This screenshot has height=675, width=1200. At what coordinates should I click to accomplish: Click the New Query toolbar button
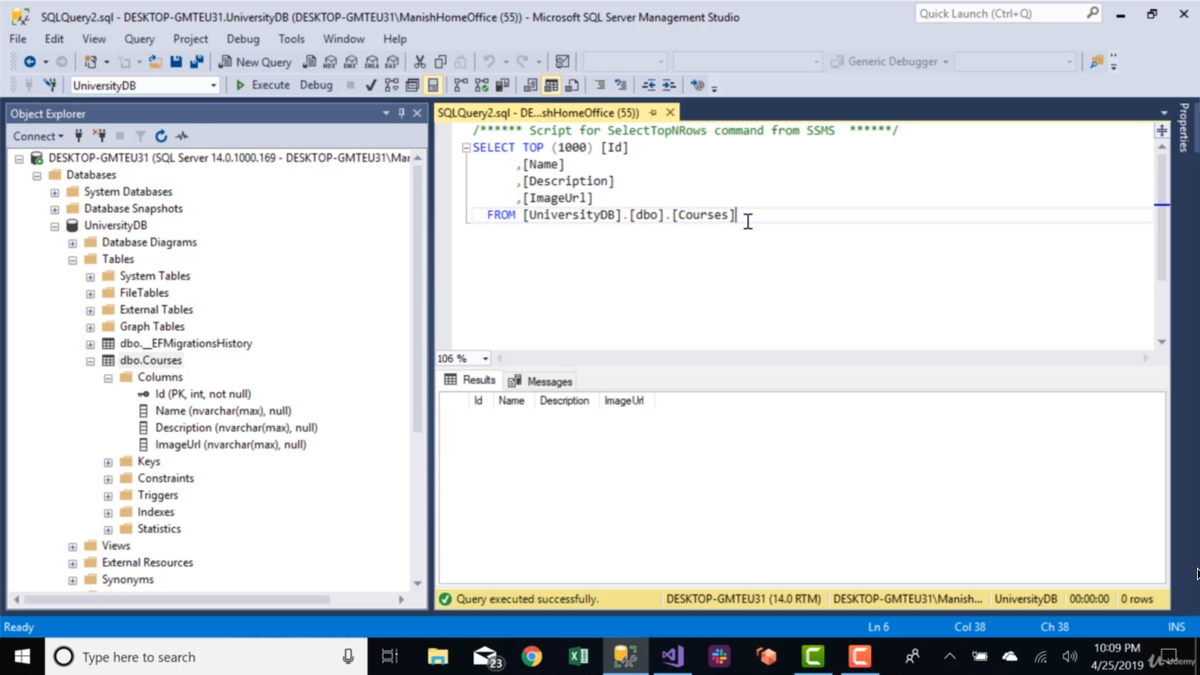pos(255,62)
